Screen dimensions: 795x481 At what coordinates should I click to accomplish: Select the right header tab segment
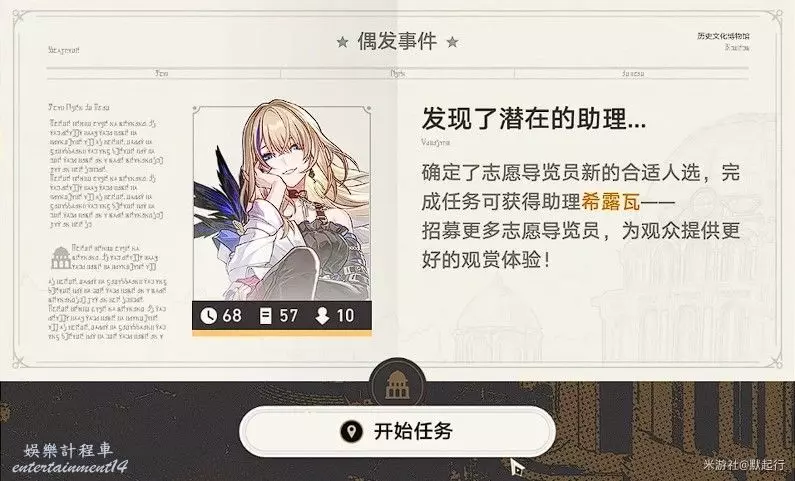click(632, 73)
